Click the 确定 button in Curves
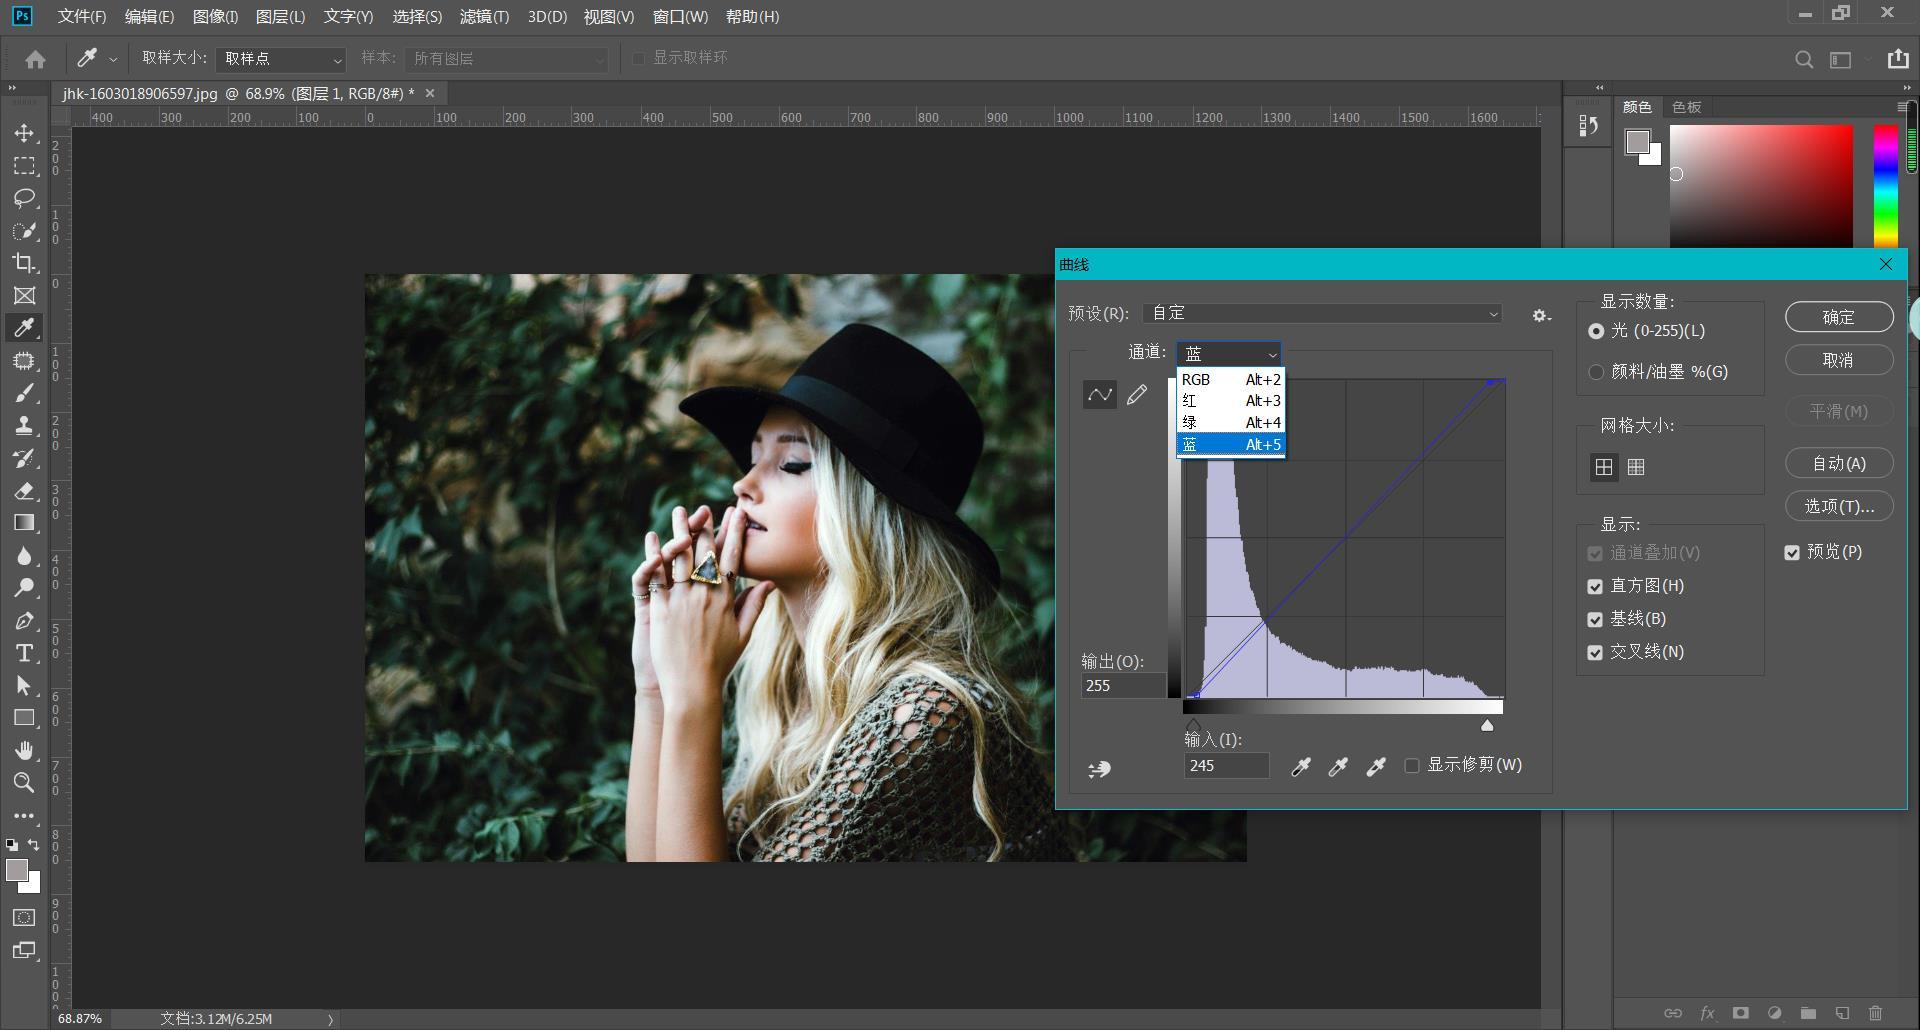This screenshot has width=1920, height=1030. [x=1838, y=317]
